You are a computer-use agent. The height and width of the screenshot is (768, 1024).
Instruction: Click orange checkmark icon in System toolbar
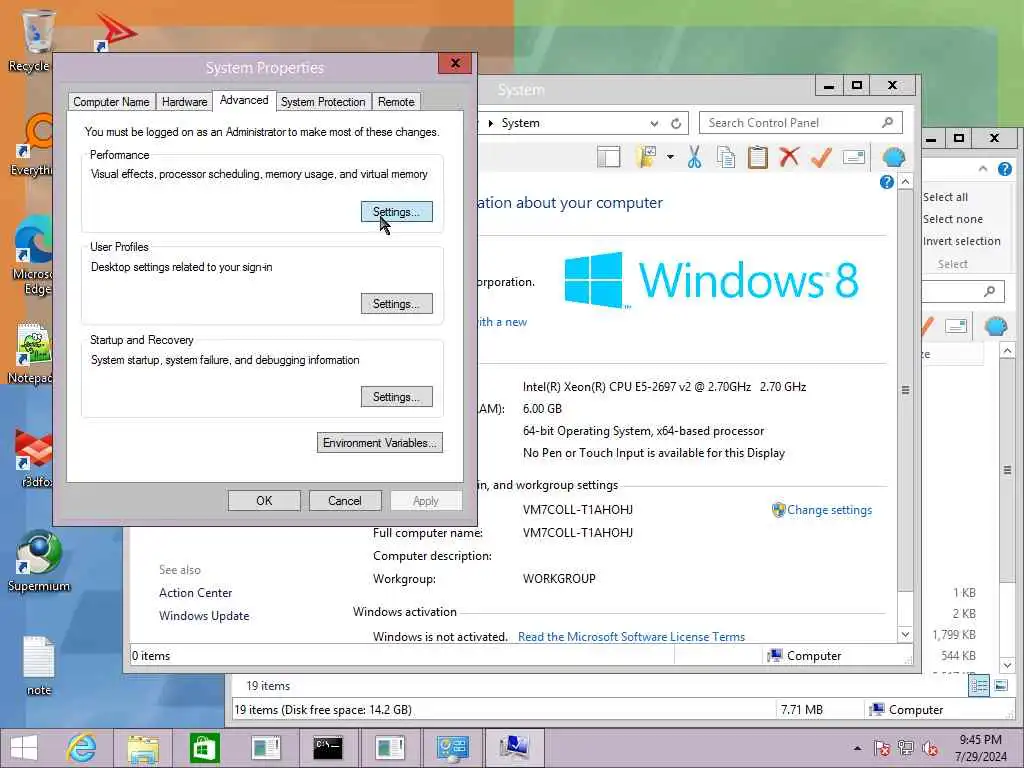point(821,157)
